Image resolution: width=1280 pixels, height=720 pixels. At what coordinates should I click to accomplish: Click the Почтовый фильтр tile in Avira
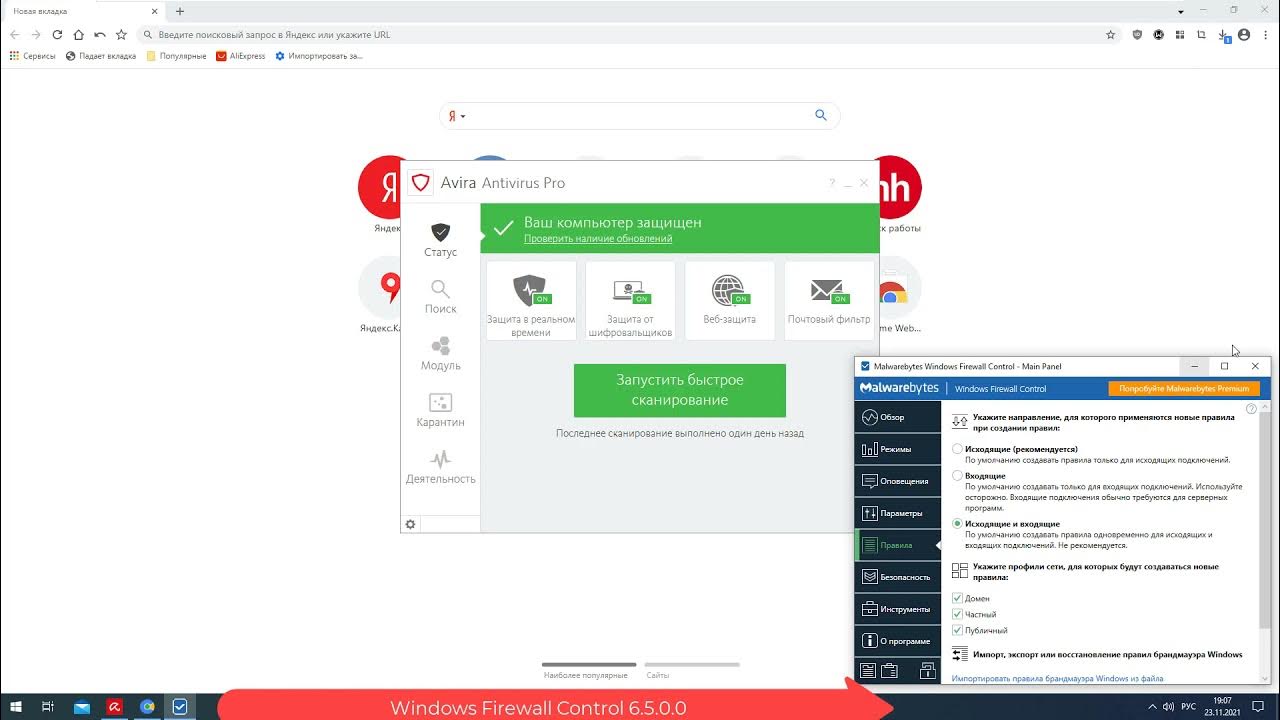829,300
